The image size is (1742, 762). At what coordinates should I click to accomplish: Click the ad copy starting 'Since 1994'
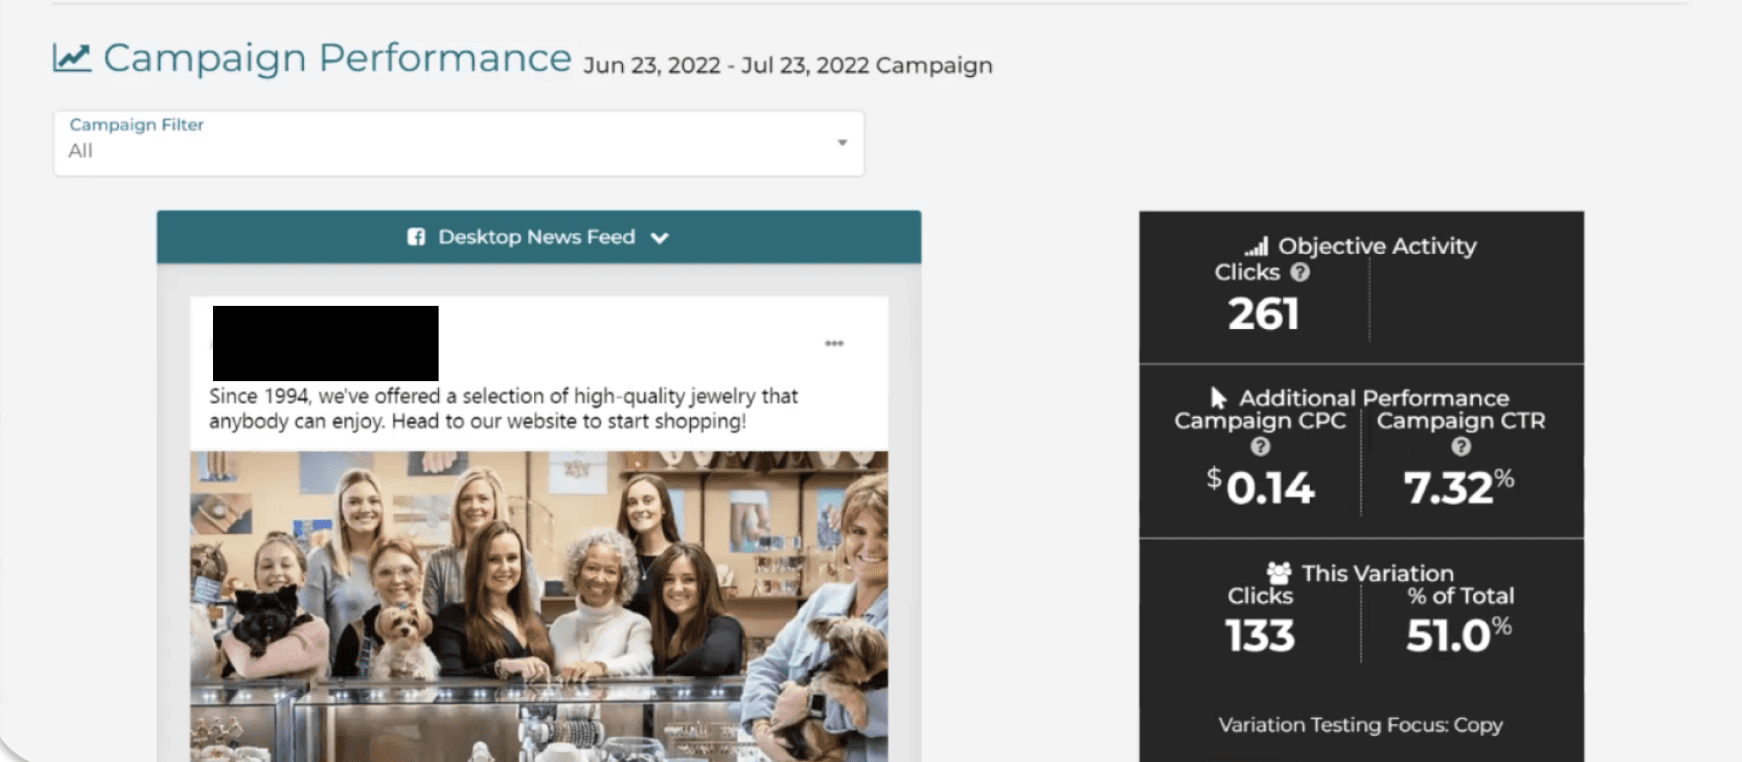click(503, 408)
